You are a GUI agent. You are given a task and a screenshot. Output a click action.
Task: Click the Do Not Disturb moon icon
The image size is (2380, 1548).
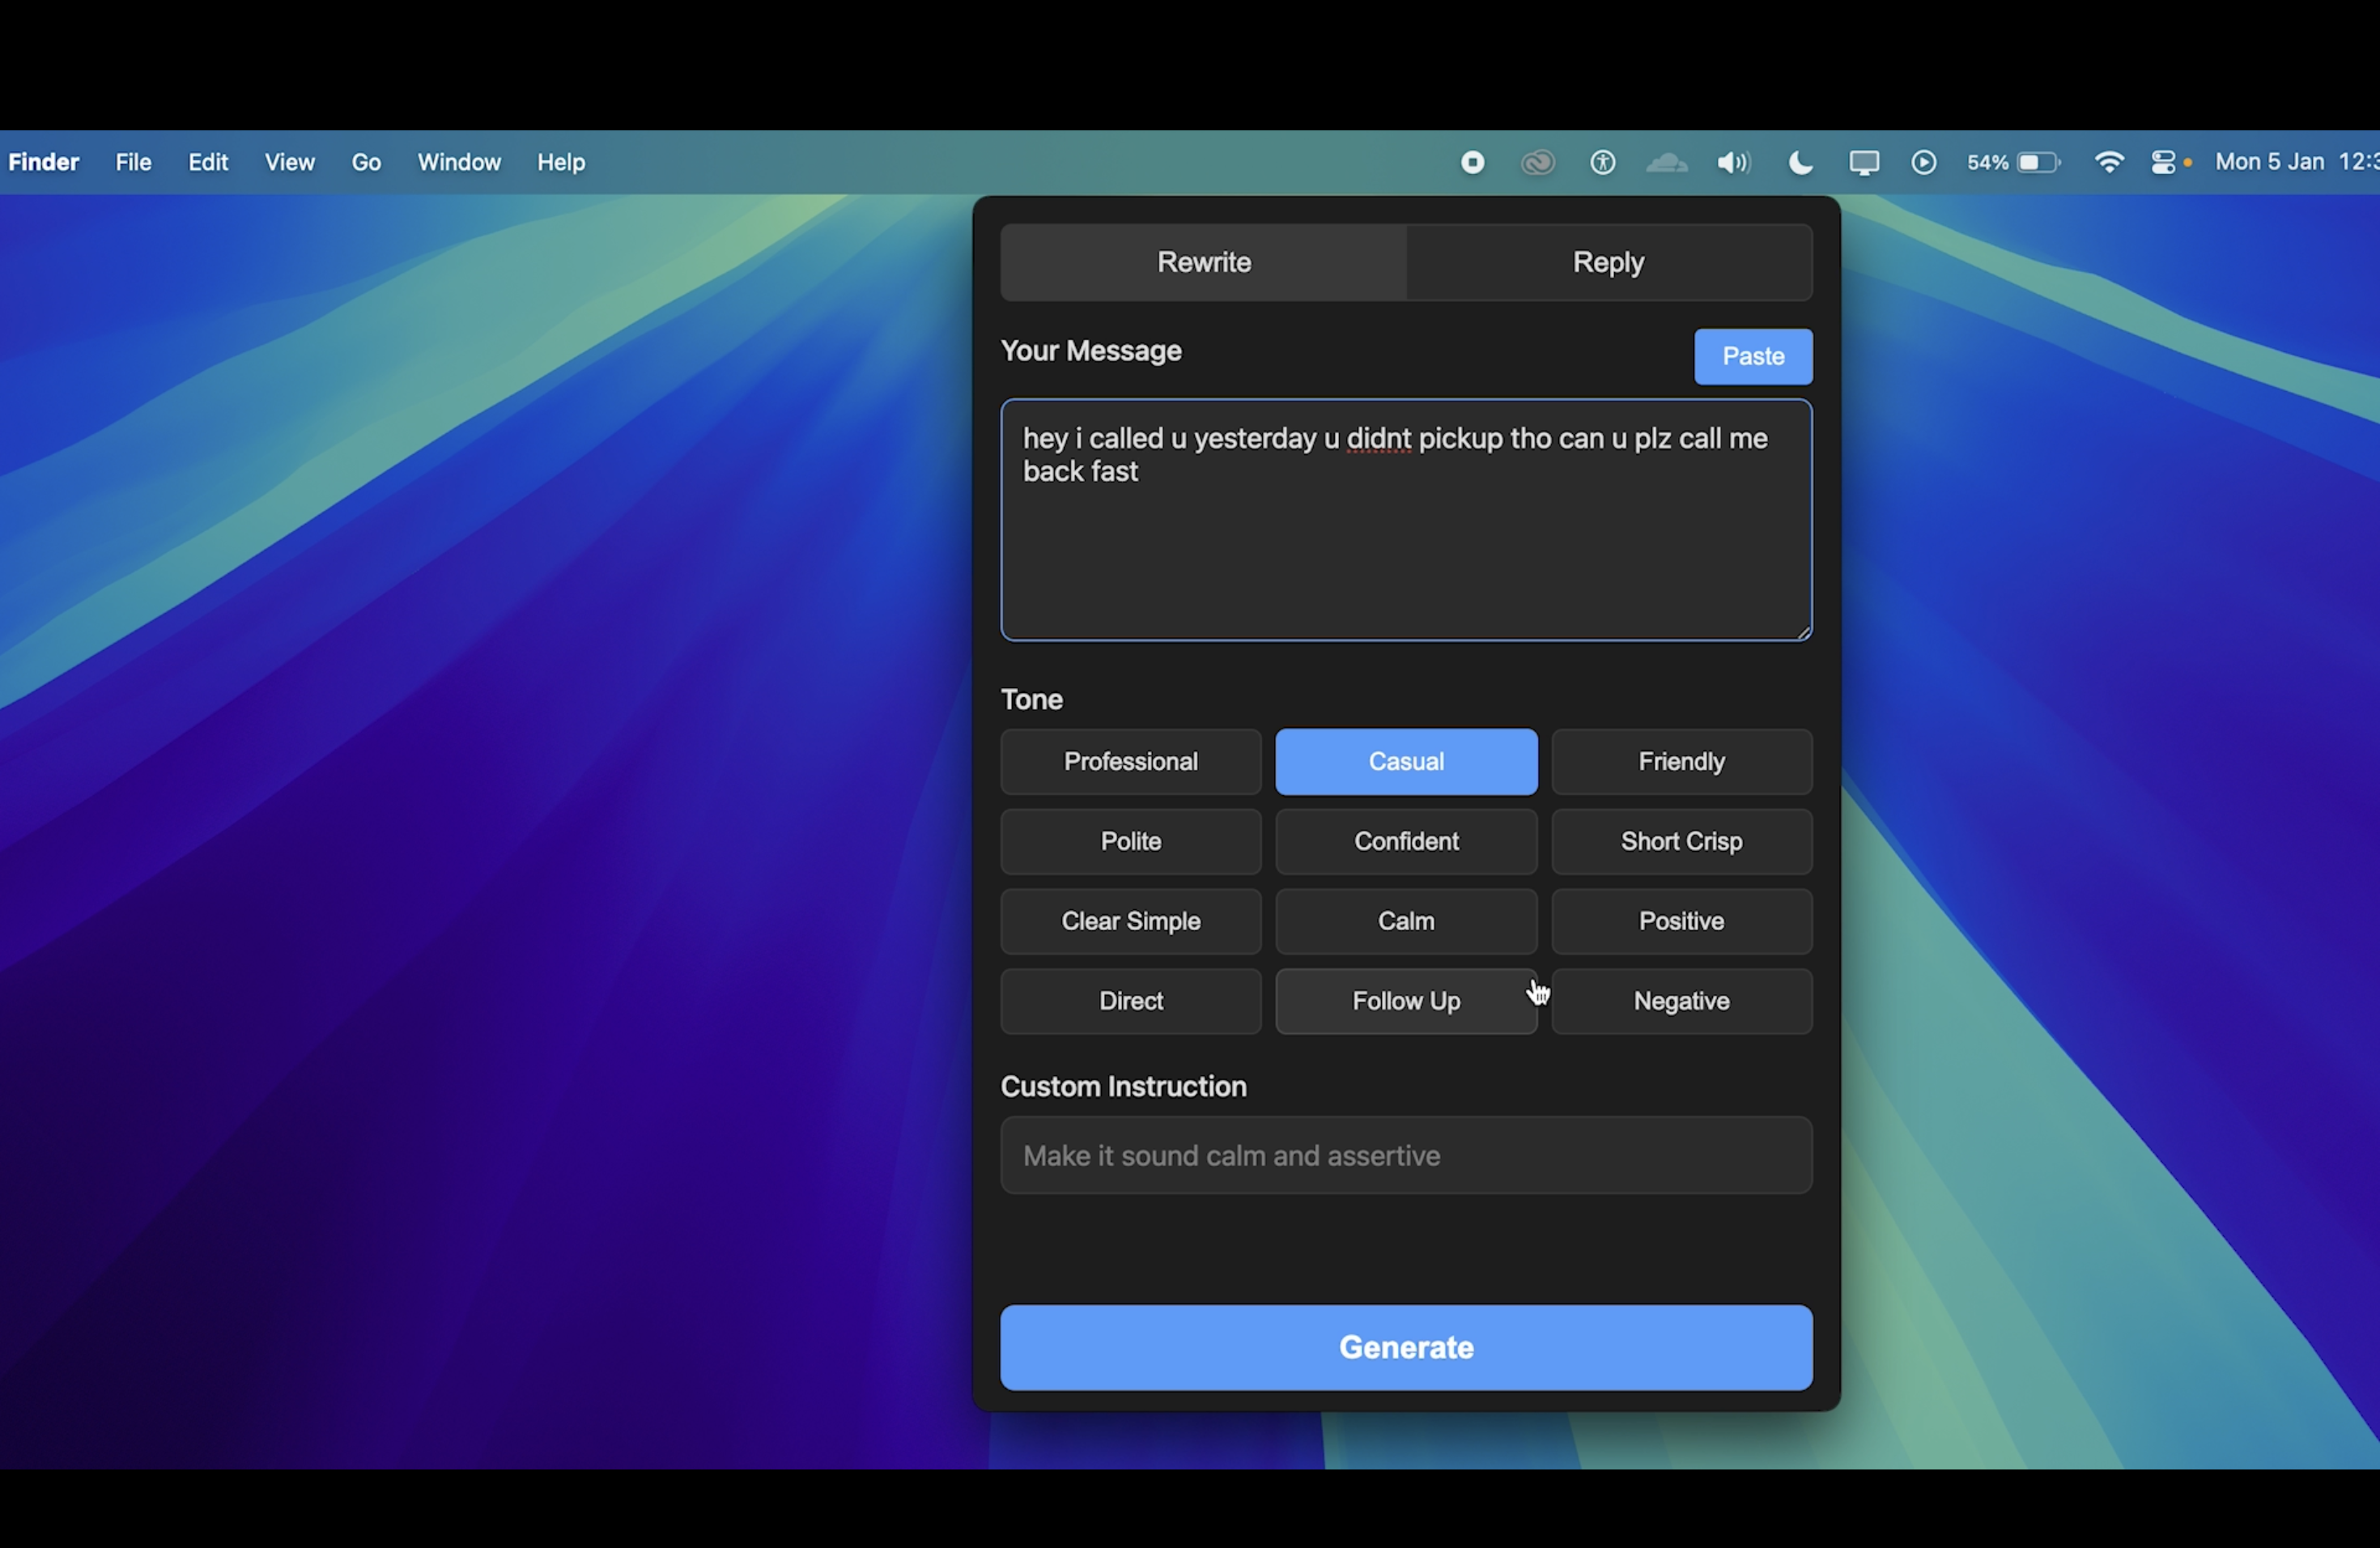(1800, 162)
